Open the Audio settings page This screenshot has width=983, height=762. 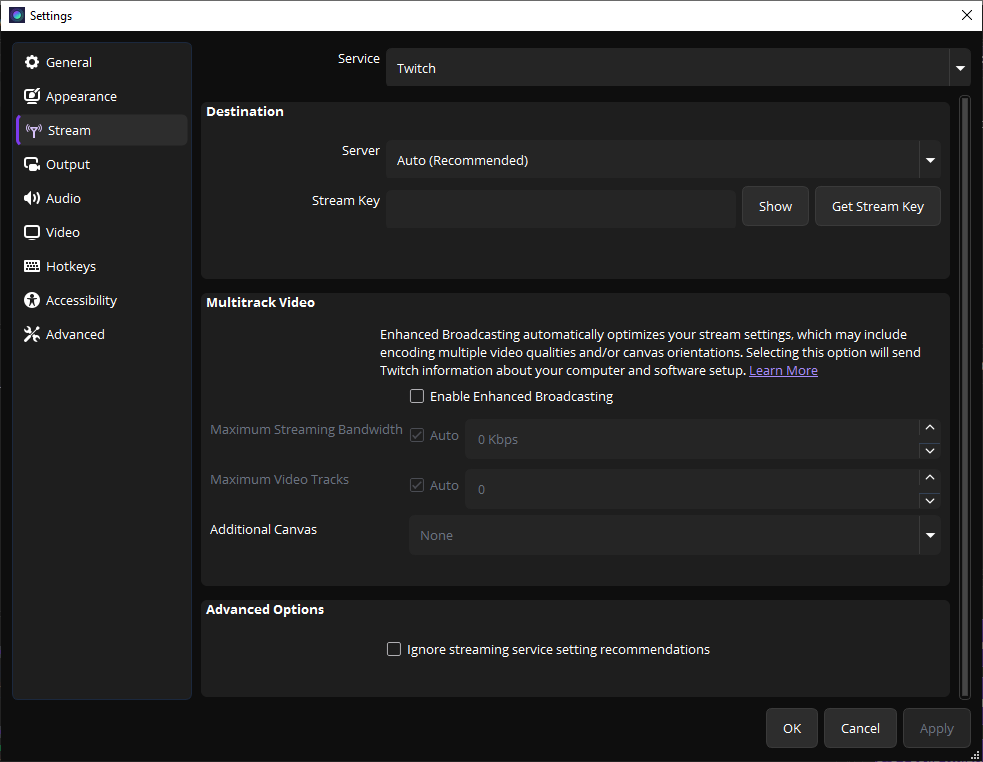[x=102, y=198]
